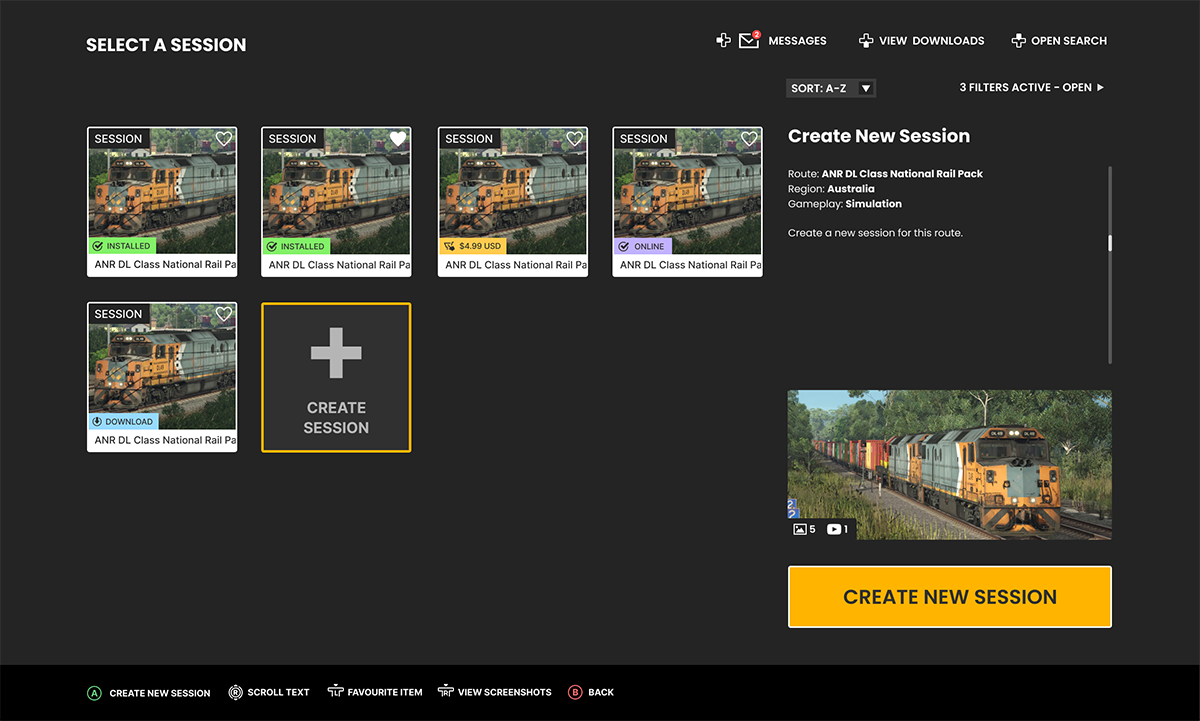Image resolution: width=1200 pixels, height=721 pixels.
Task: Unfavourite the second session's filled heart
Action: point(398,139)
